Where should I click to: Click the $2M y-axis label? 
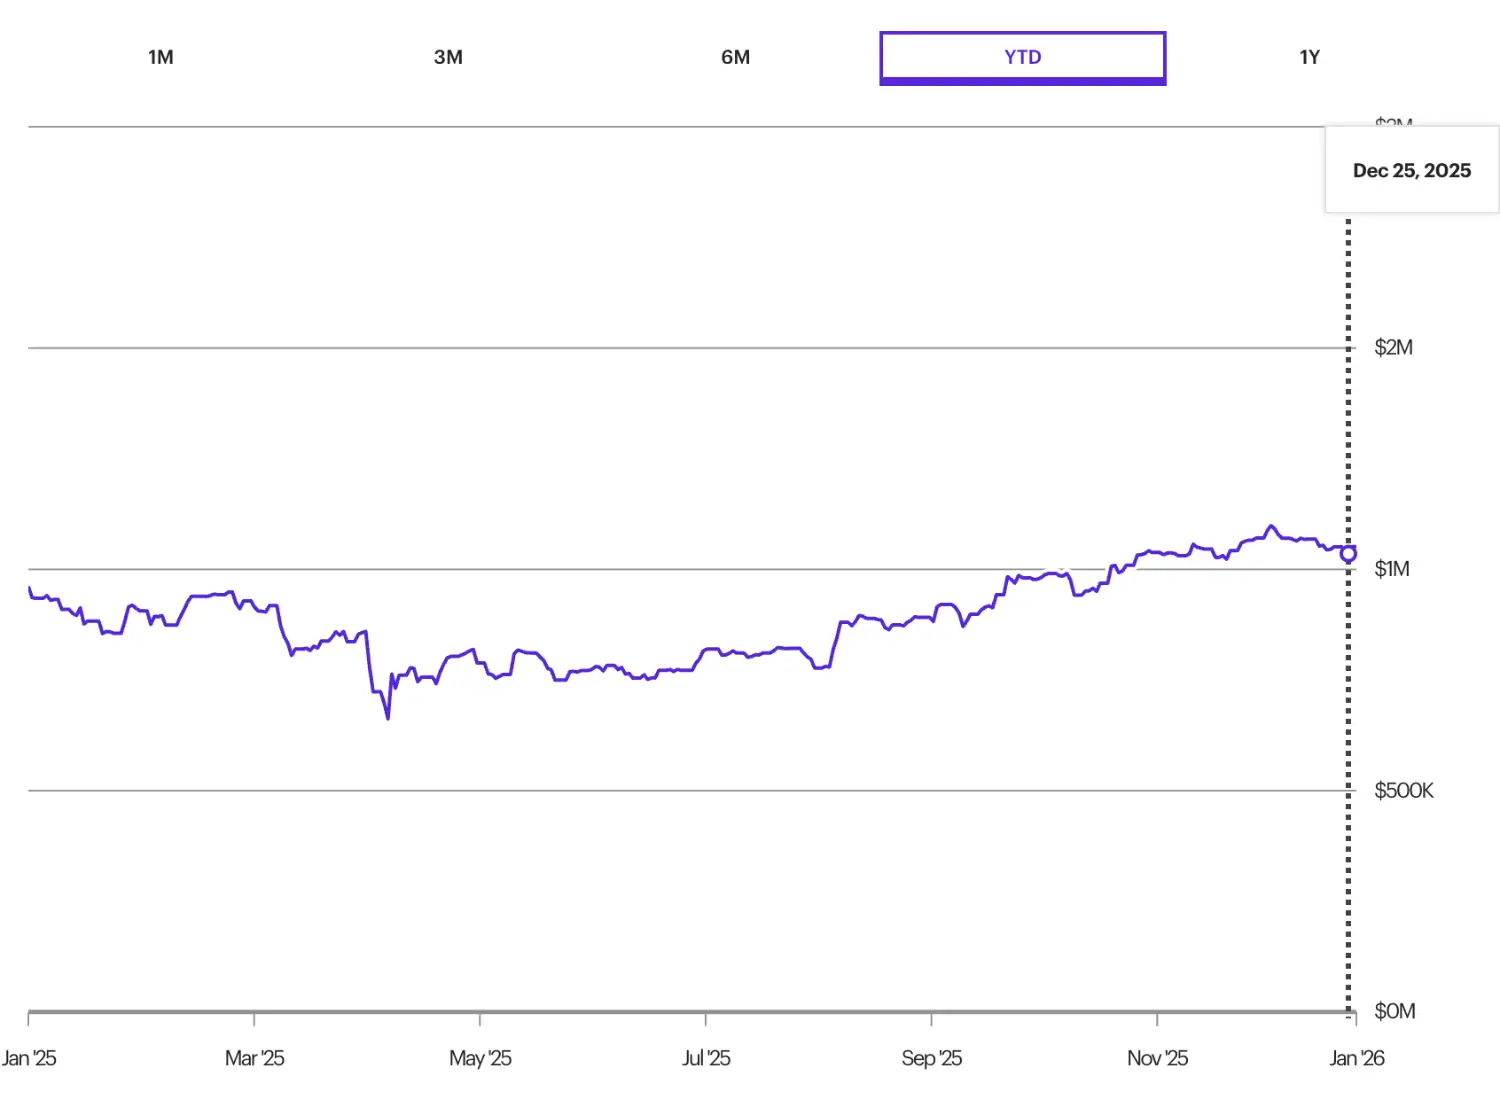pos(1393,348)
